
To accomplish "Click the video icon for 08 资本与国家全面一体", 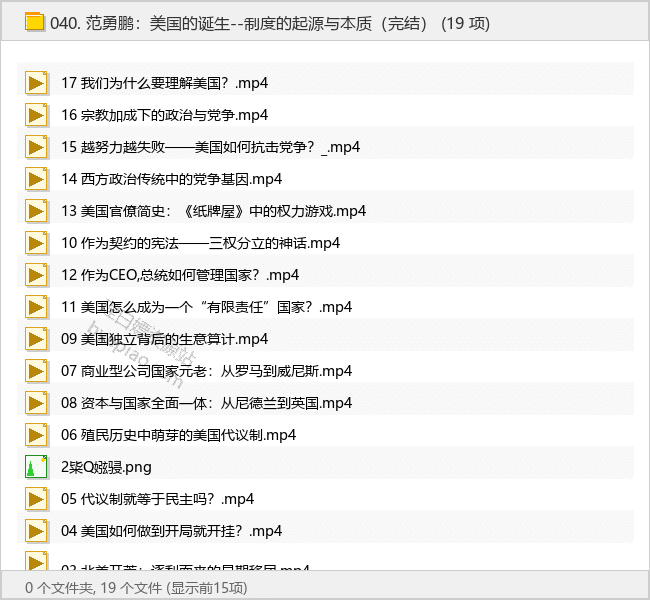I will [x=36, y=403].
